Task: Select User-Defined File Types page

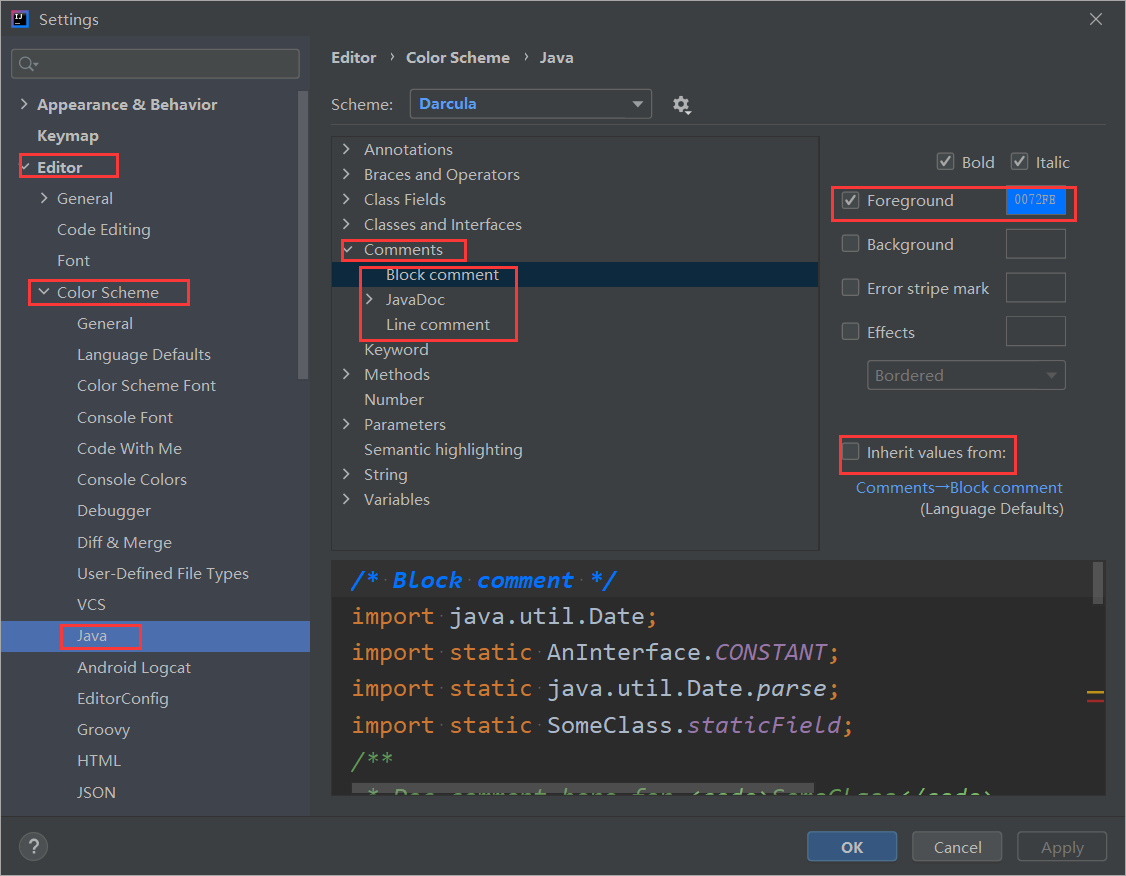Action: [x=163, y=574]
